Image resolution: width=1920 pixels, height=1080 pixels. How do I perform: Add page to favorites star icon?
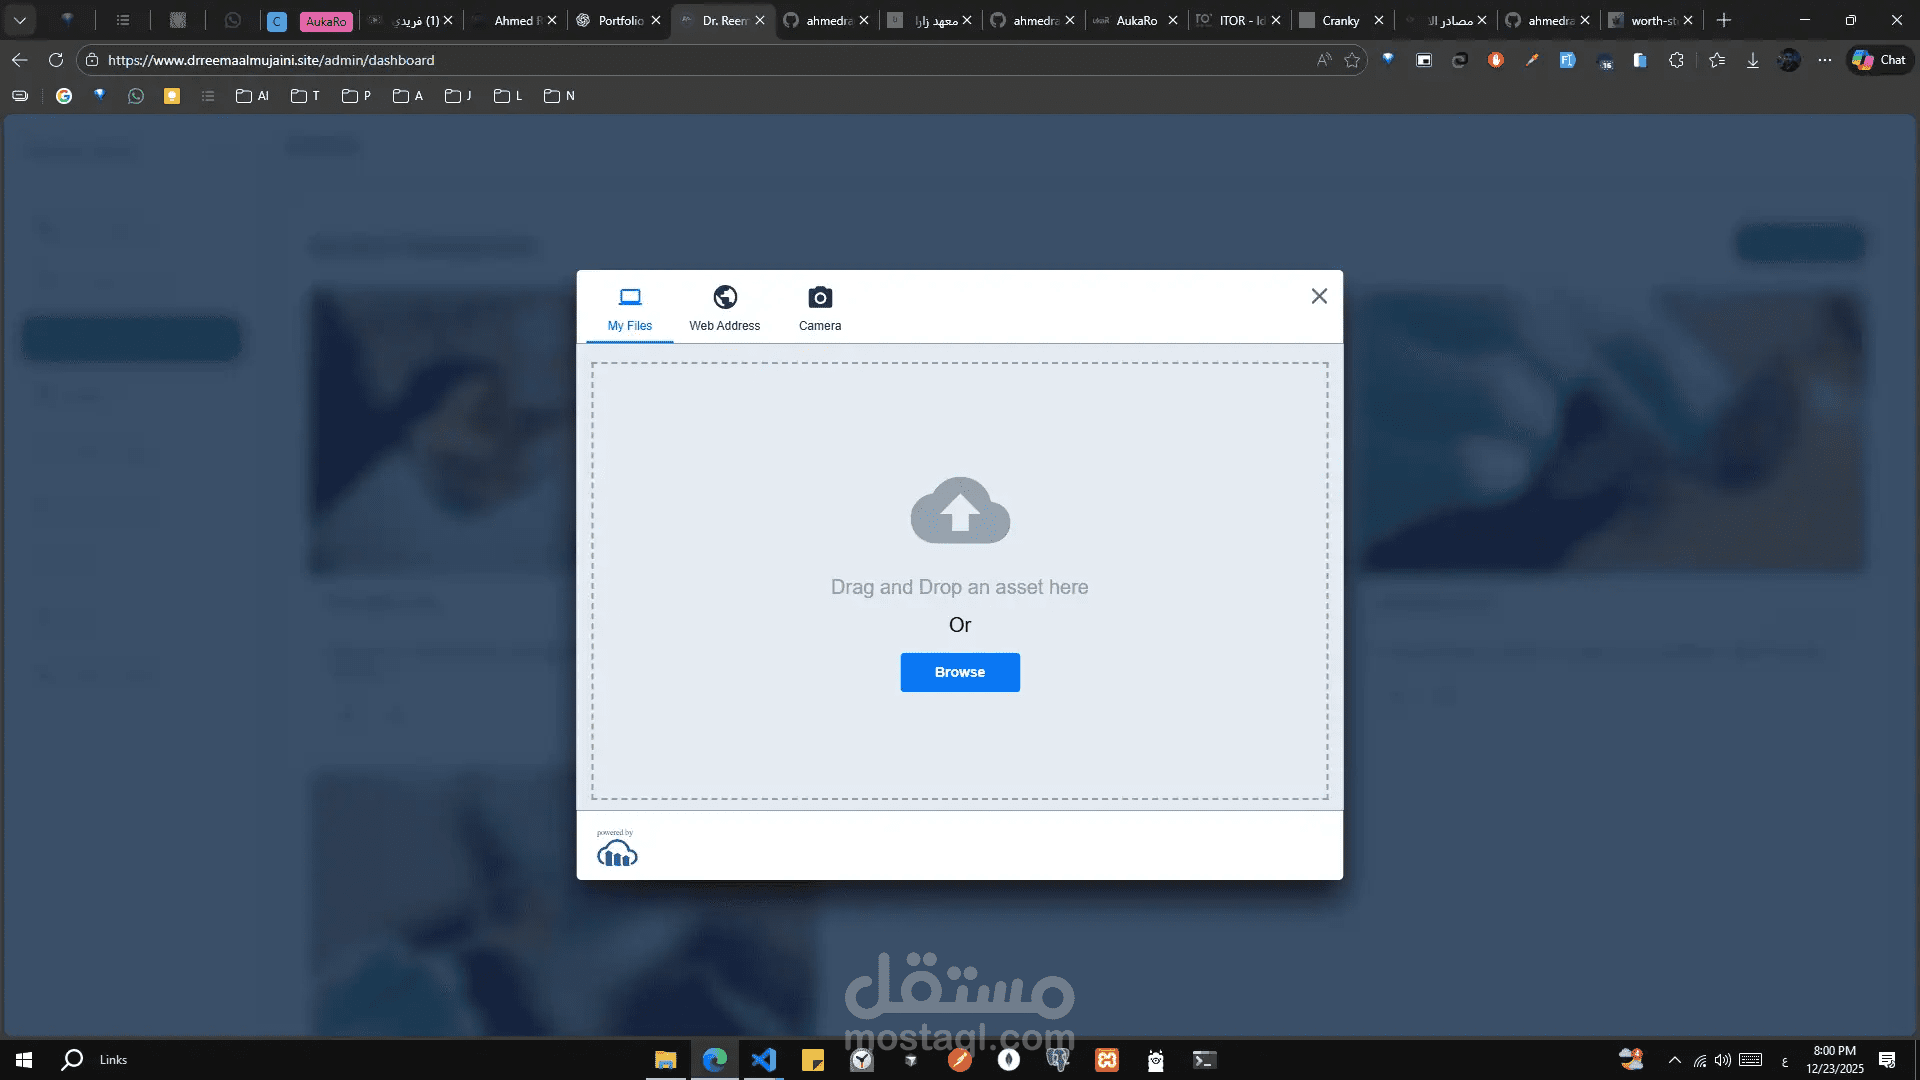point(1352,60)
